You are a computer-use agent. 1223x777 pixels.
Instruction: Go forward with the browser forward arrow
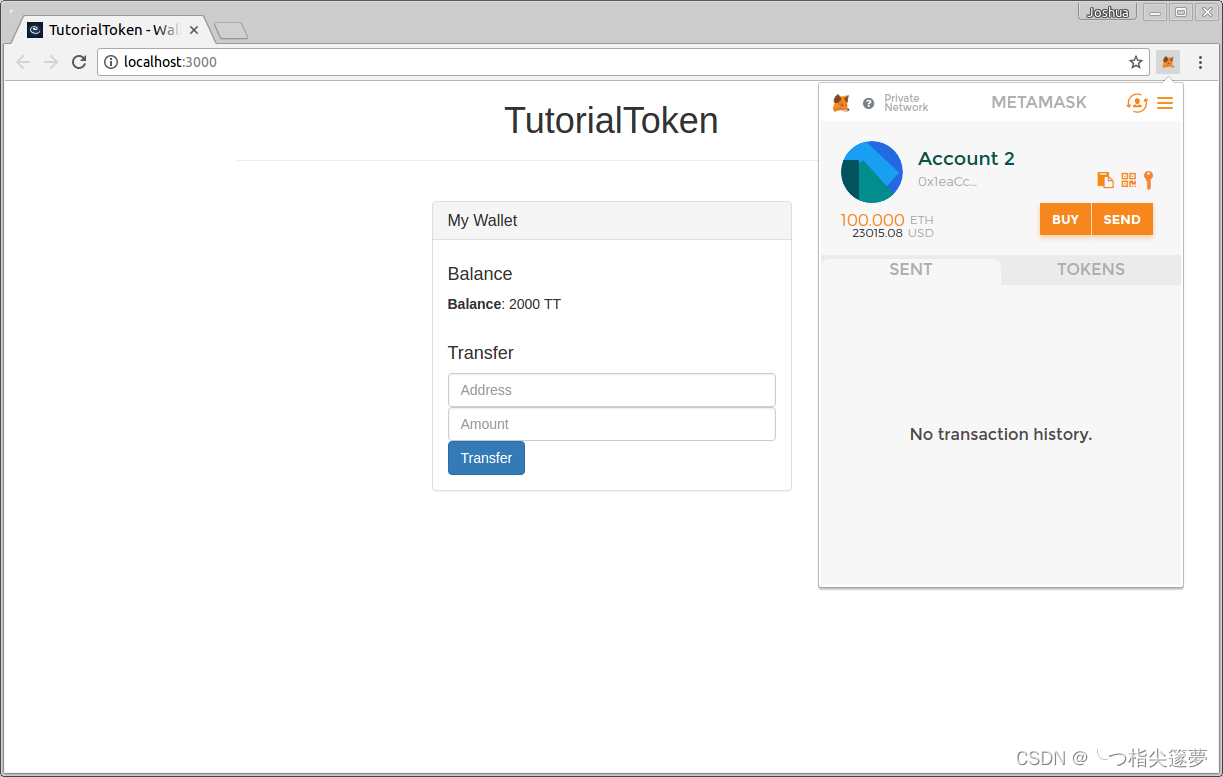tap(51, 62)
